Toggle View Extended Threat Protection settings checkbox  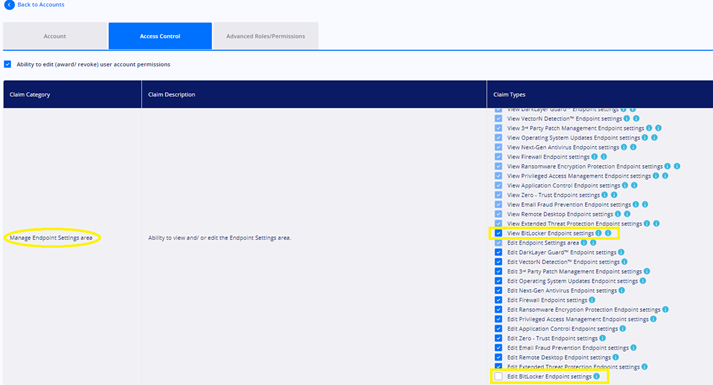[x=498, y=224]
